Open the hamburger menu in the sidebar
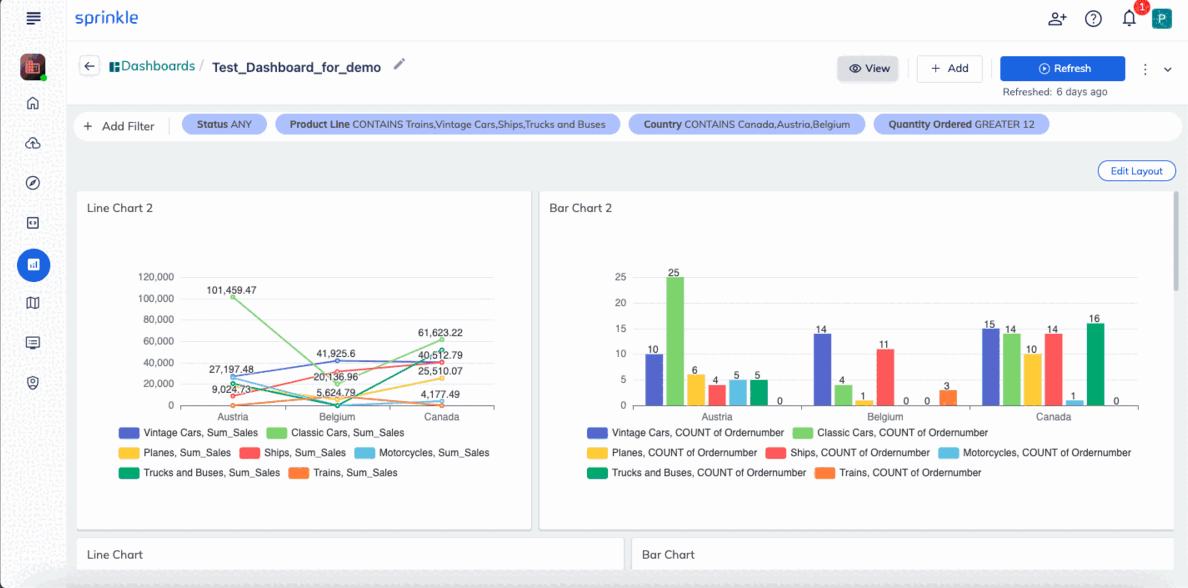 33,17
